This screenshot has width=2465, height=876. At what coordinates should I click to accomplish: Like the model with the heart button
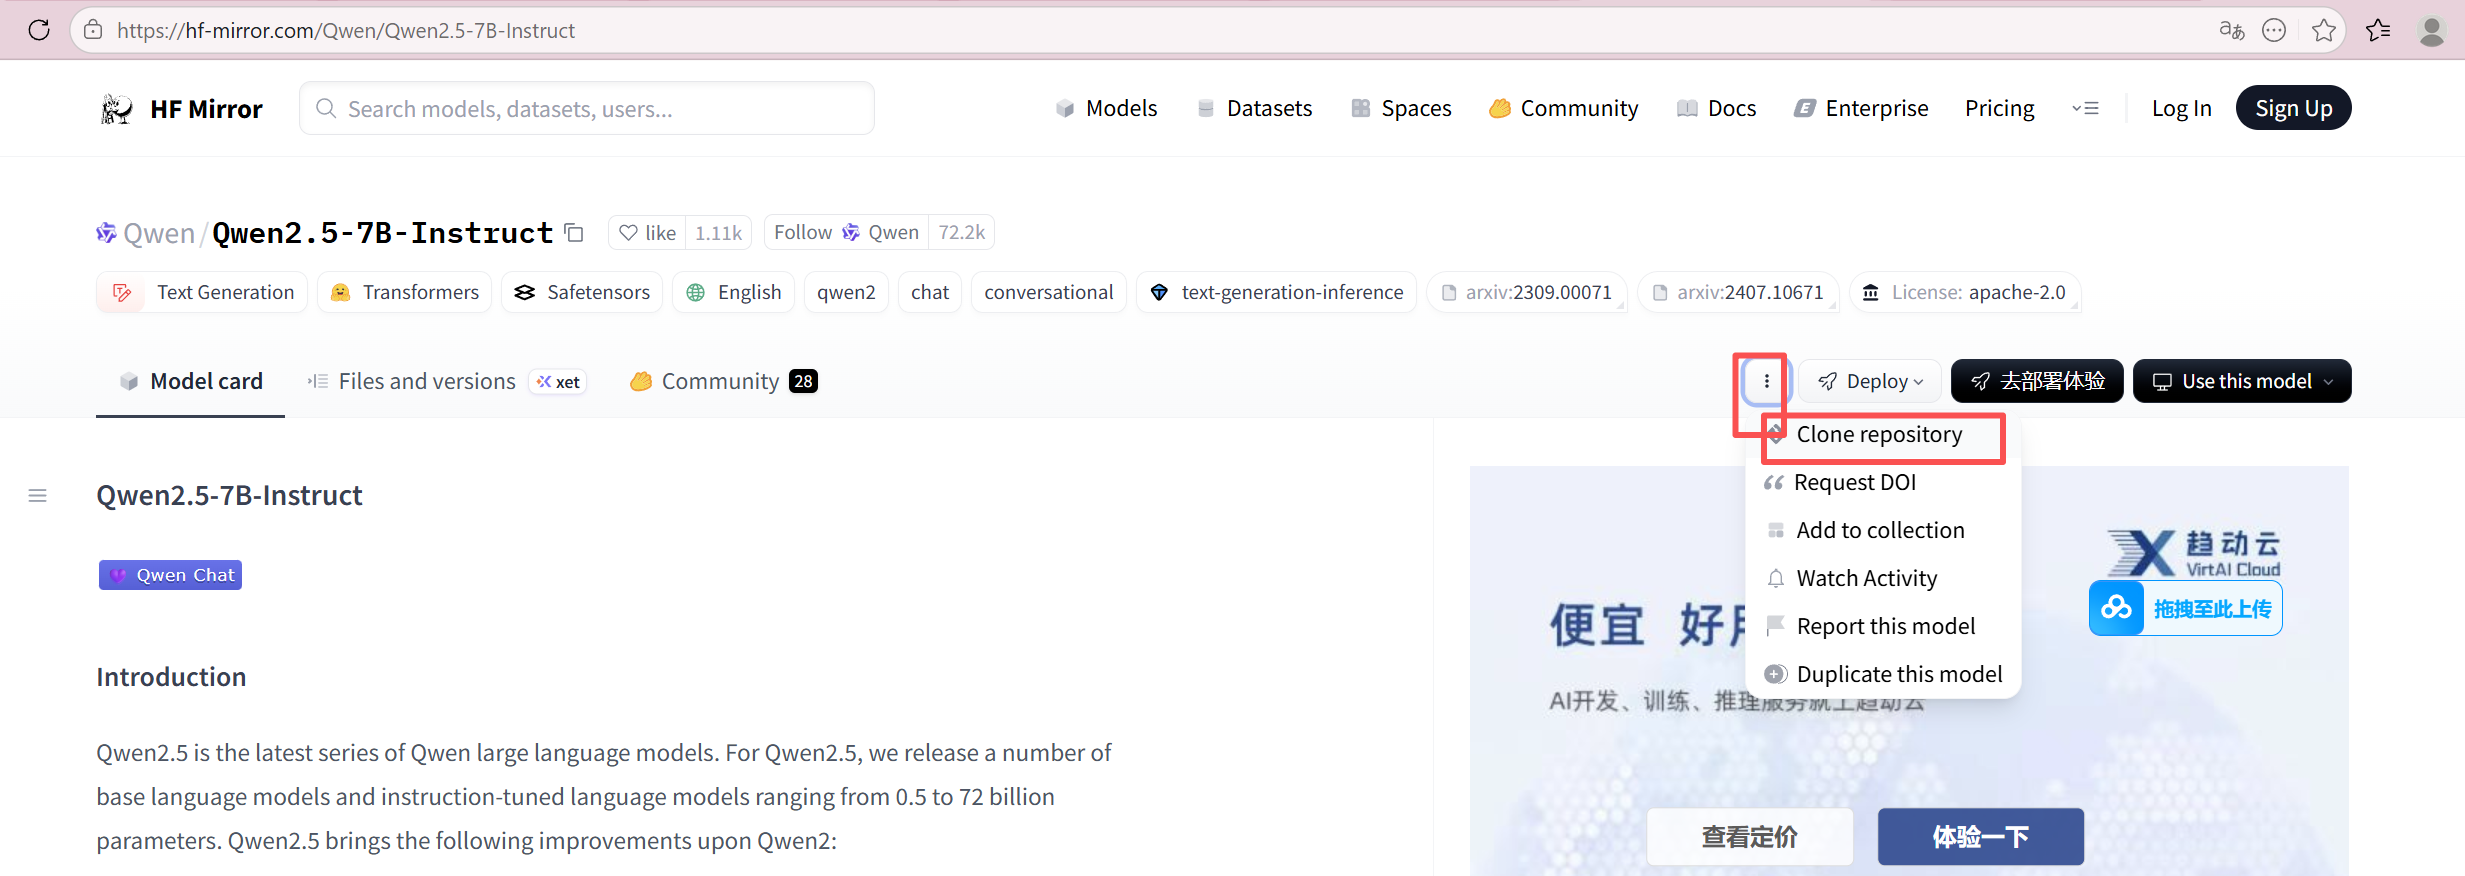647,233
